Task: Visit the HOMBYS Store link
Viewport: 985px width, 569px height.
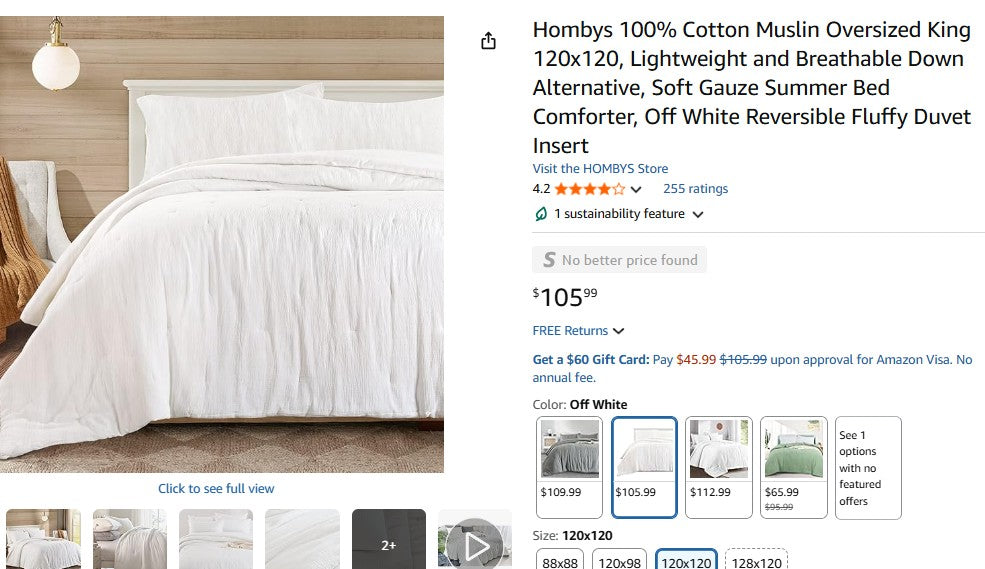Action: coord(600,169)
